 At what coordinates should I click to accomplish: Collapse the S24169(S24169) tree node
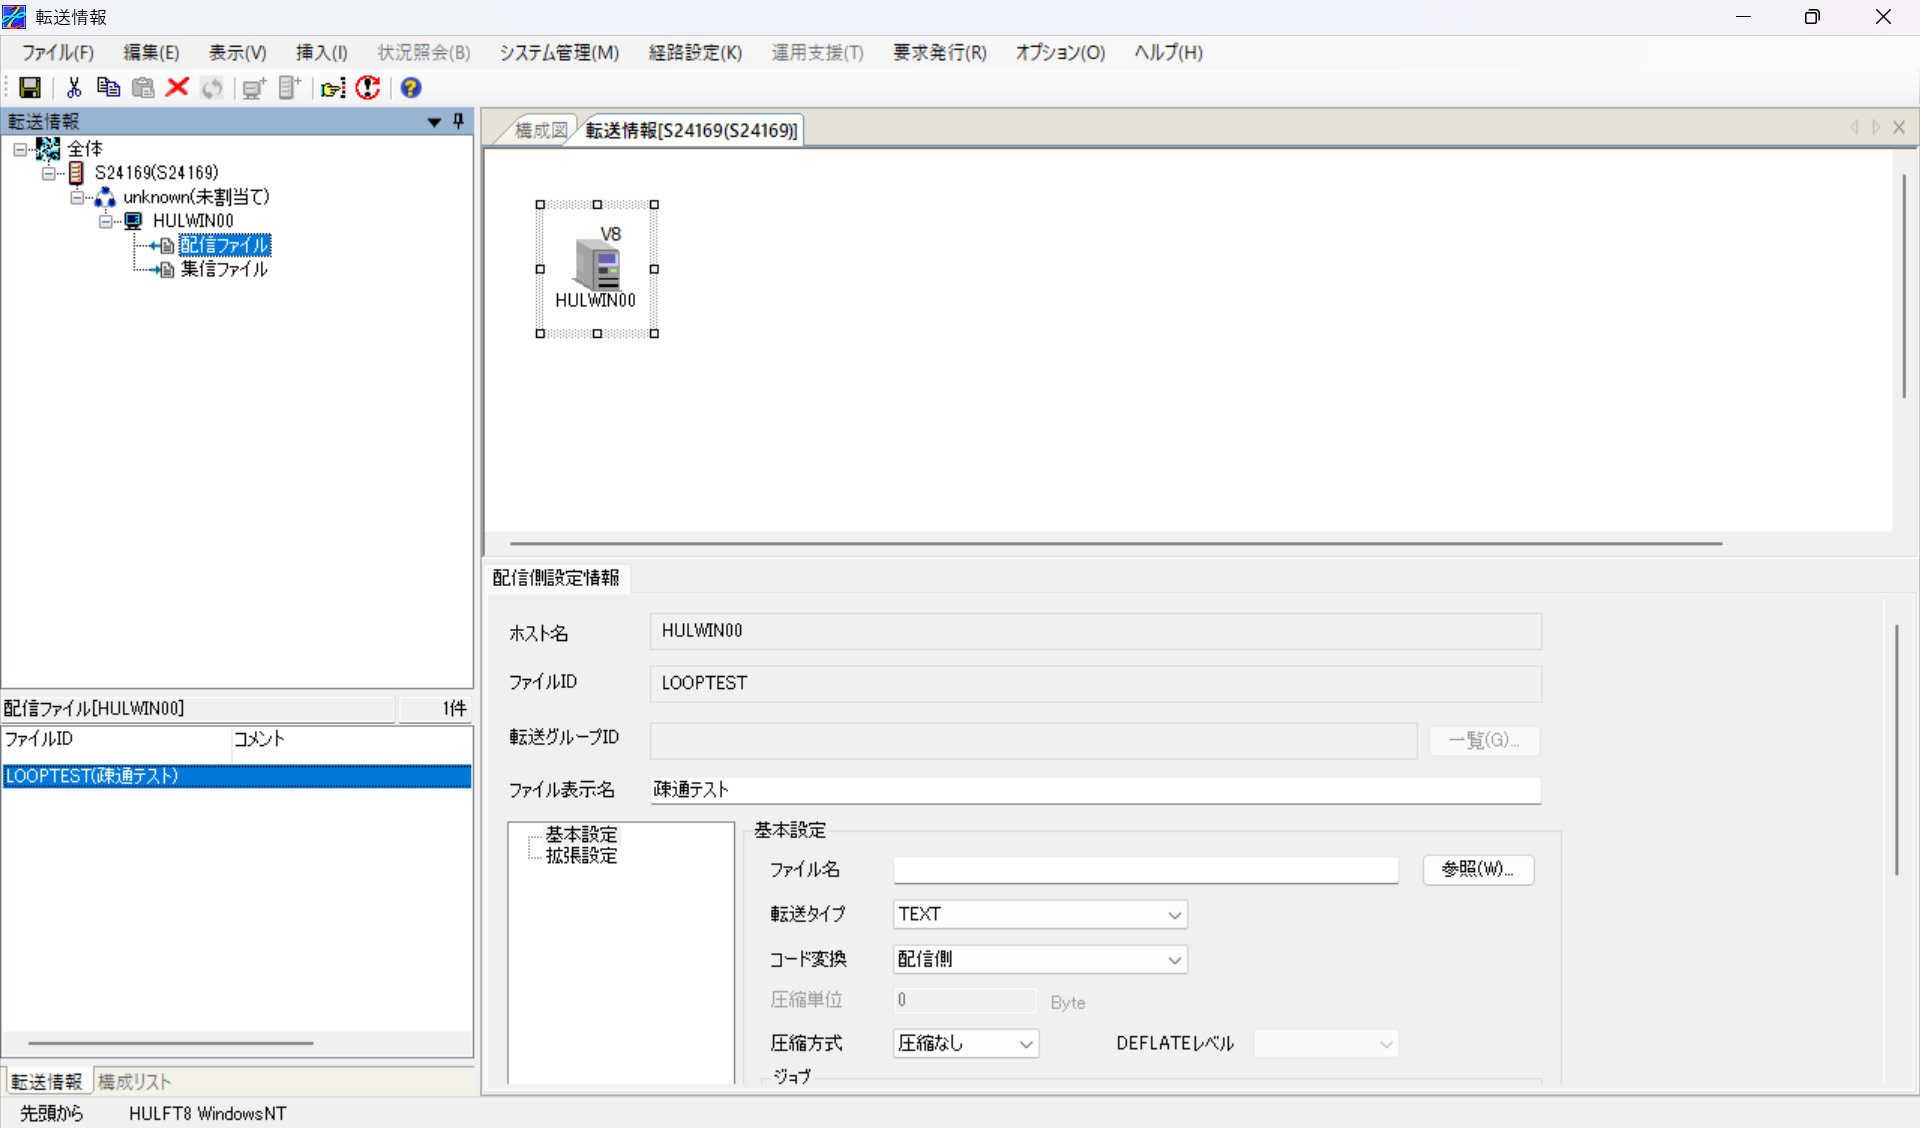pos(48,173)
